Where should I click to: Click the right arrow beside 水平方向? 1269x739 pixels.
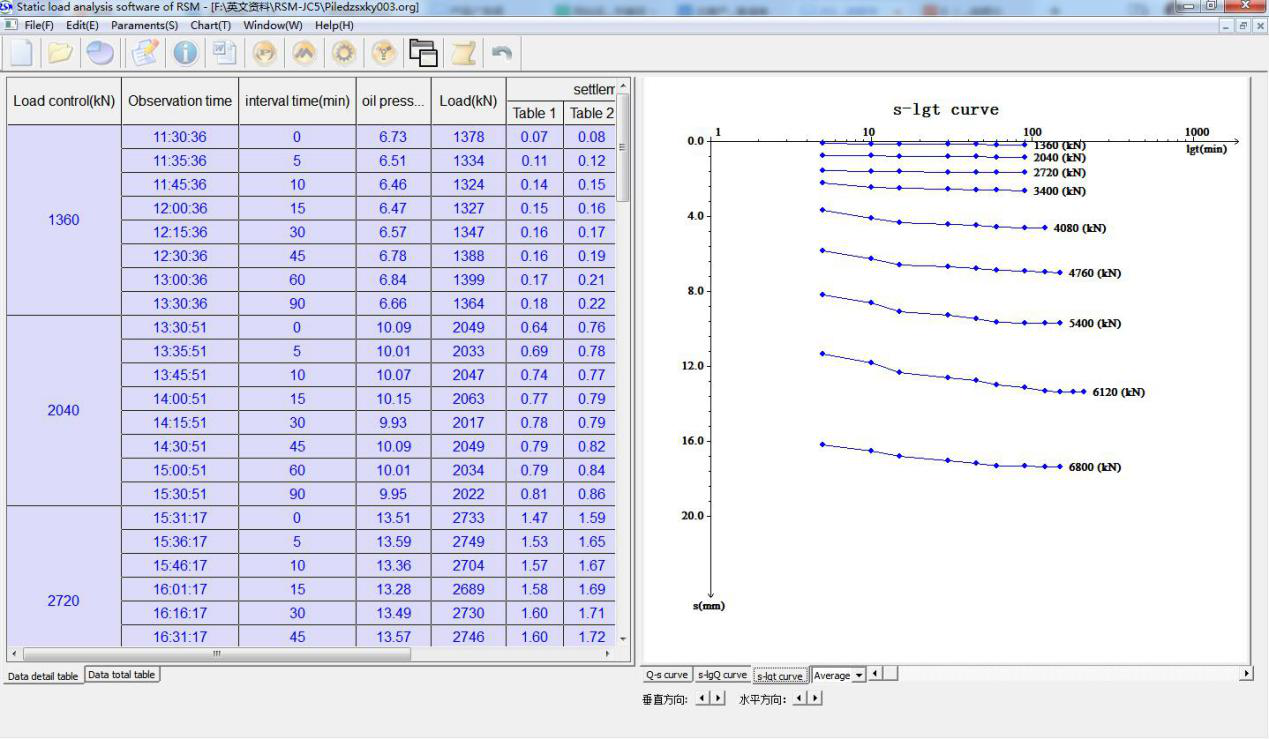click(x=817, y=698)
